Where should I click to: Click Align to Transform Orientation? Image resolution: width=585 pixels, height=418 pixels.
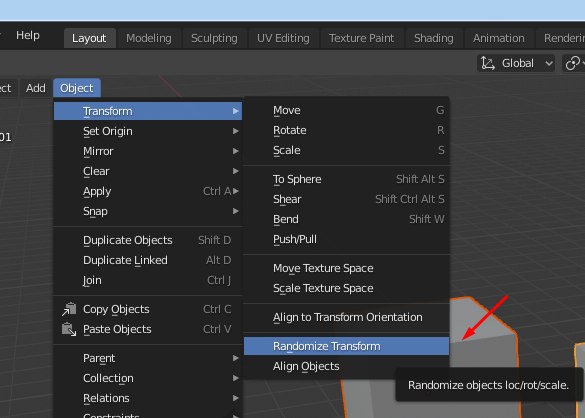pos(347,317)
